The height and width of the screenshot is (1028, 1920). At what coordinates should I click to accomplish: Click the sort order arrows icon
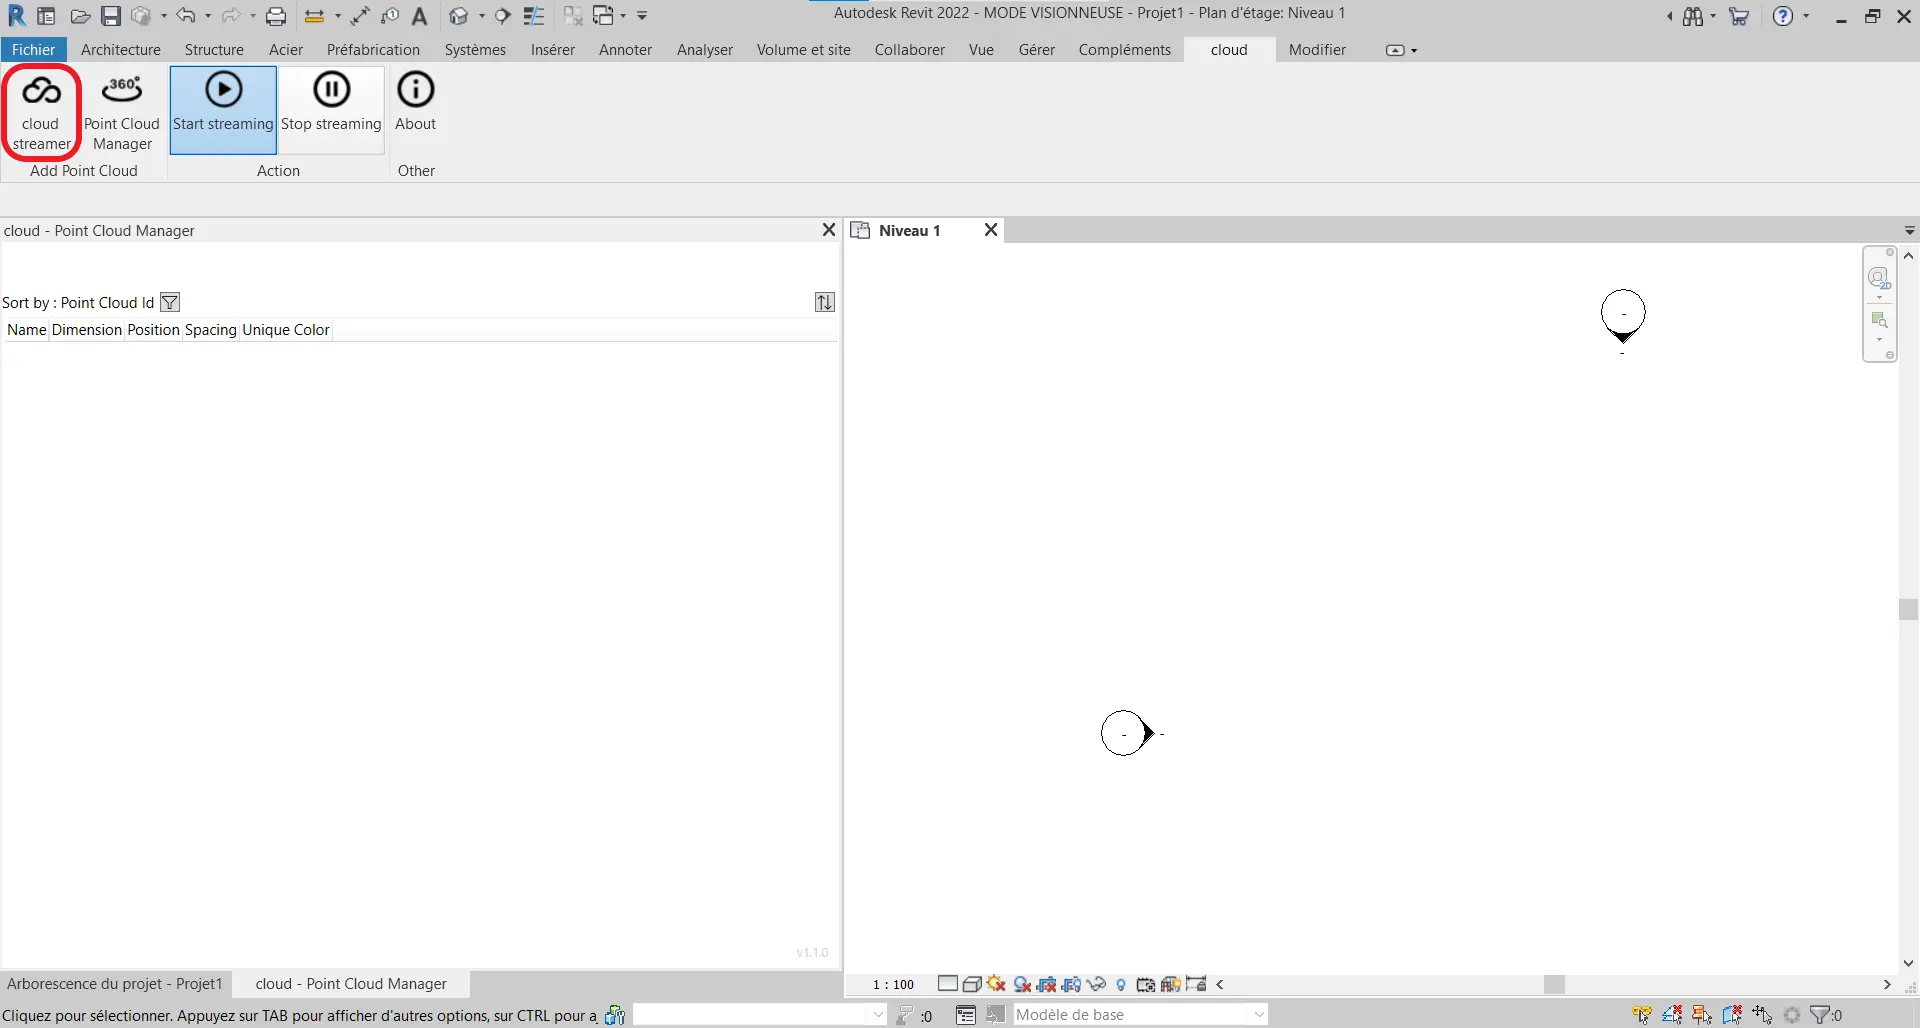(824, 302)
